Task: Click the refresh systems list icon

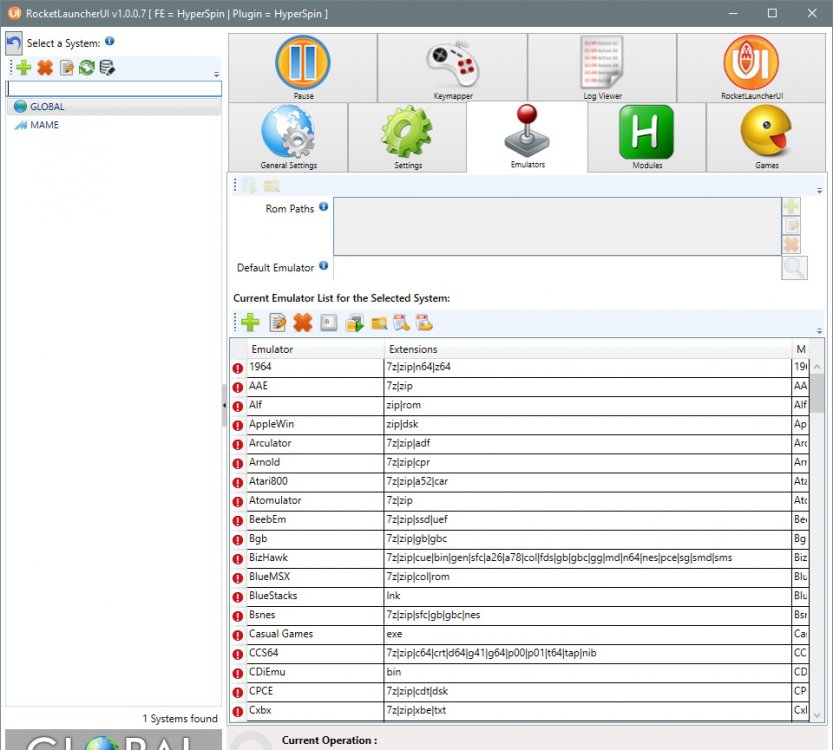Action: coord(87,68)
